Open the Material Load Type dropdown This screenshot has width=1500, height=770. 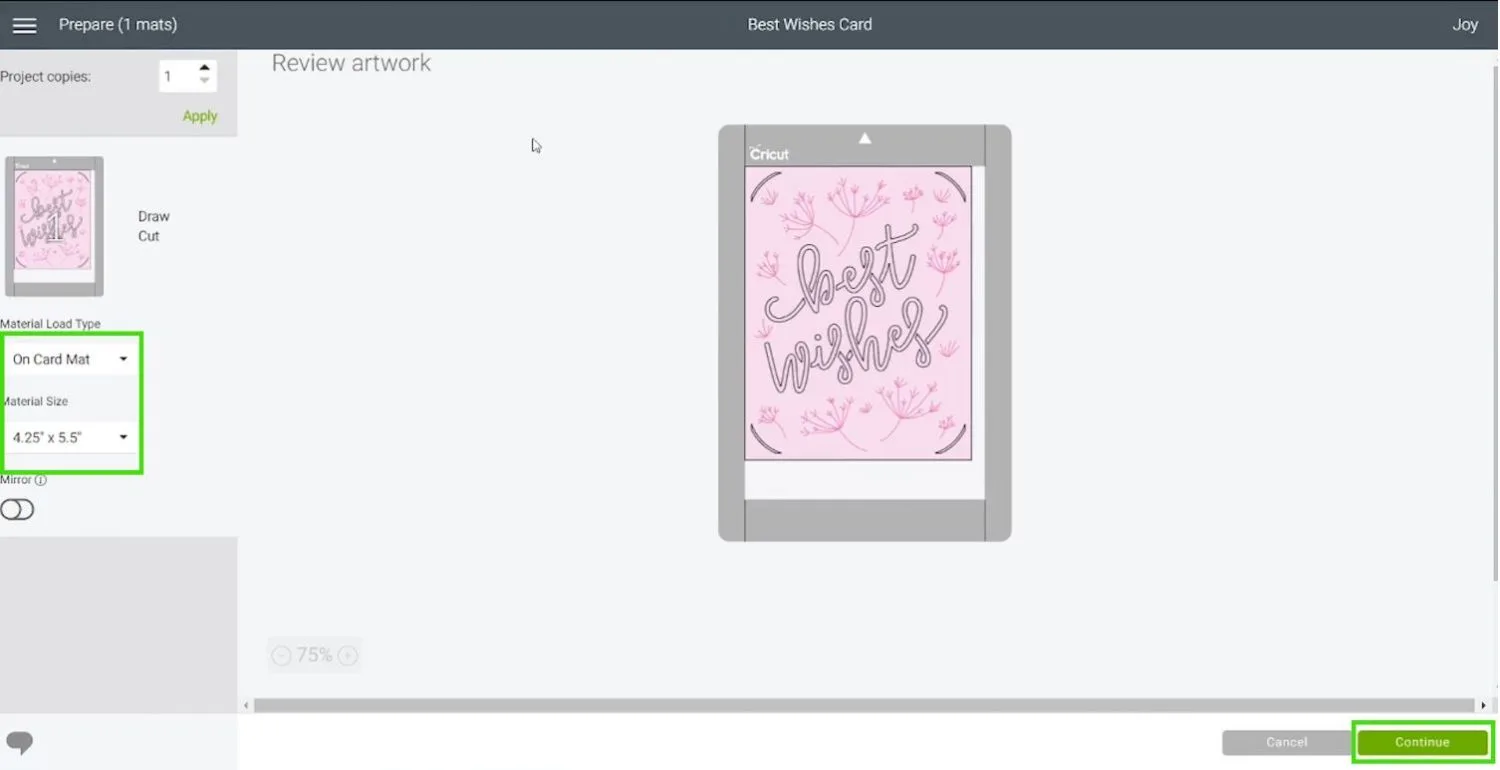click(x=71, y=359)
